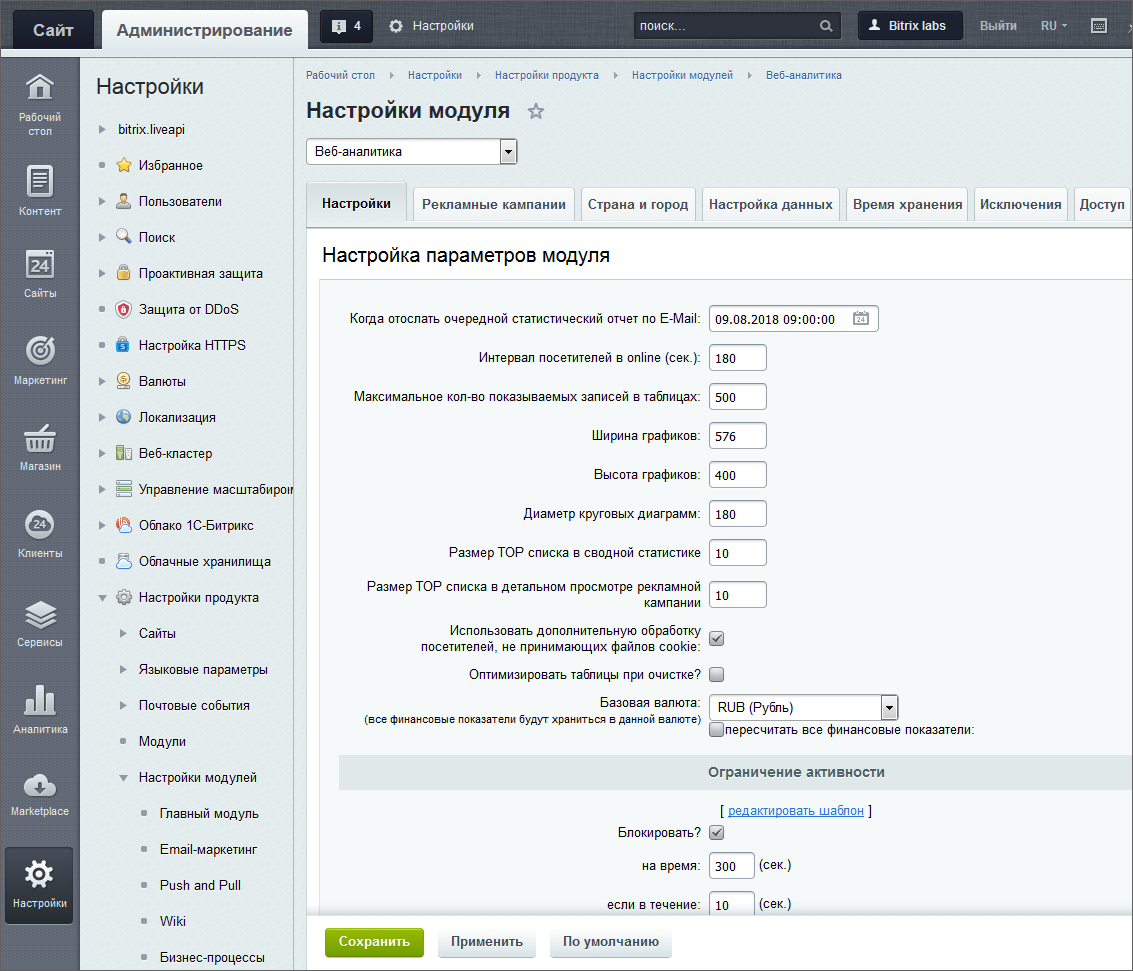Viewport: 1133px width, 971px height.
Task: Toggle the cookie-less visitors processing checkbox
Action: click(x=716, y=638)
